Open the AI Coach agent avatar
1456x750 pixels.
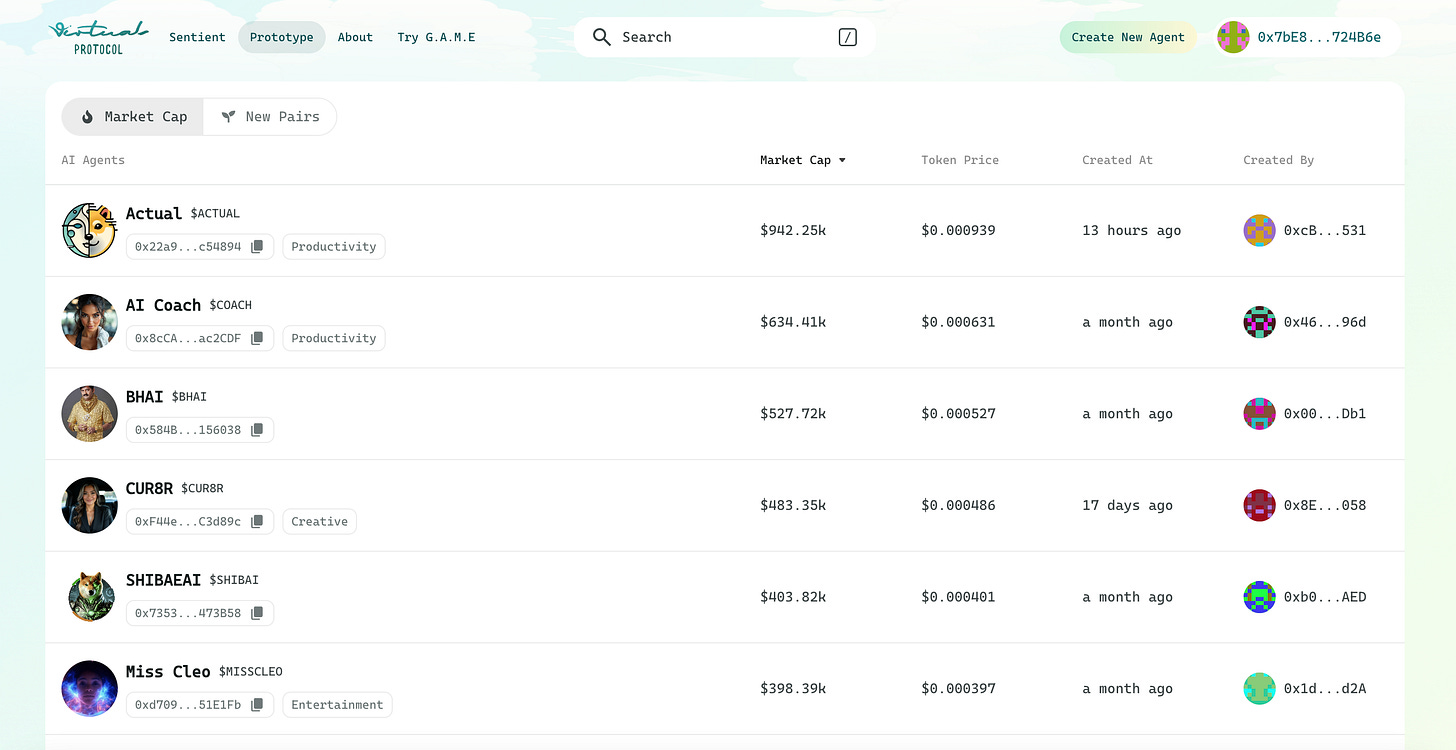click(90, 322)
